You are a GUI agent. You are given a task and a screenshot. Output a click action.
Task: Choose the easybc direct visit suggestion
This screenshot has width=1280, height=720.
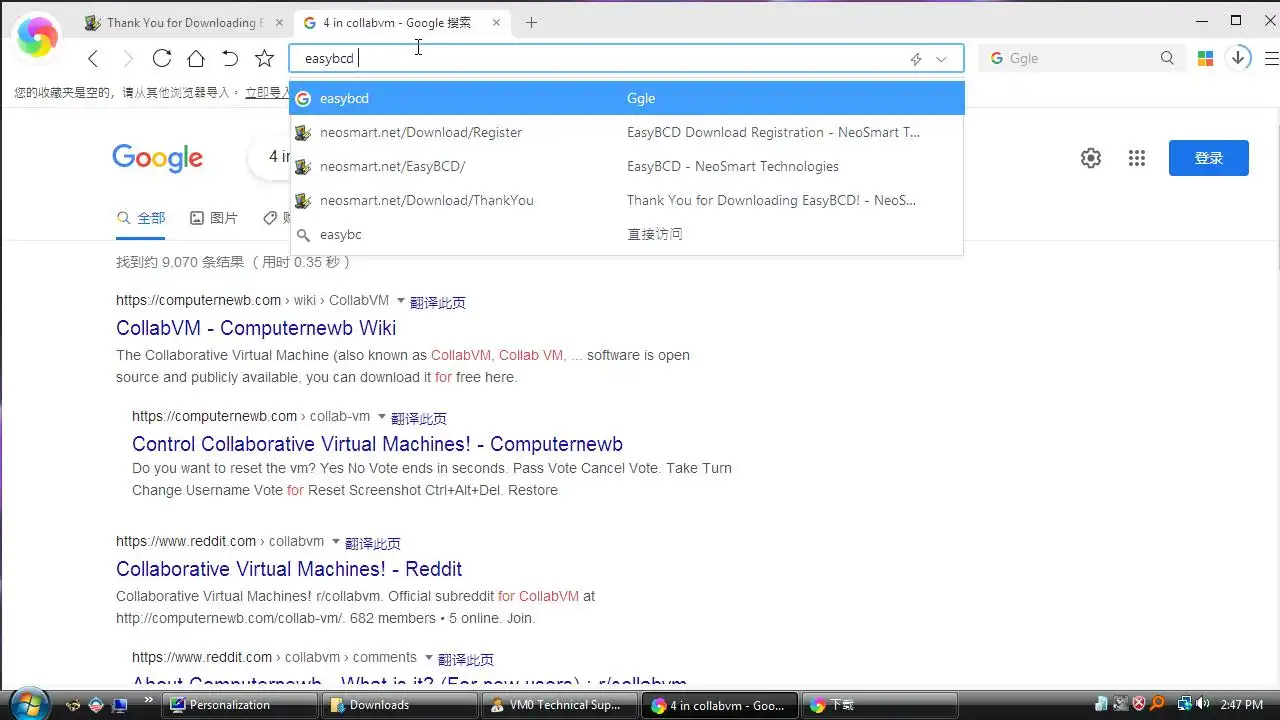point(627,234)
